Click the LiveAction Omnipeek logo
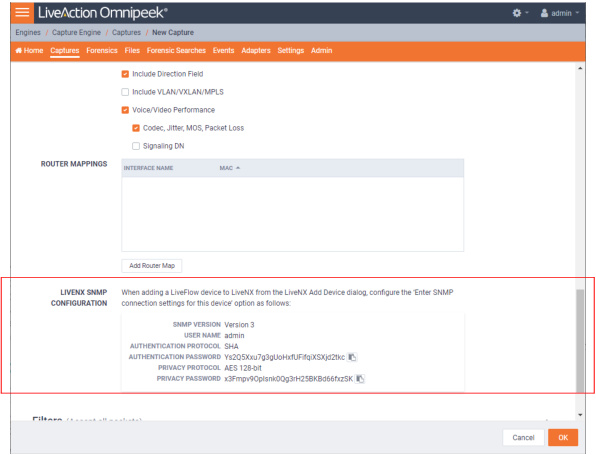The height and width of the screenshot is (455, 596). point(103,13)
